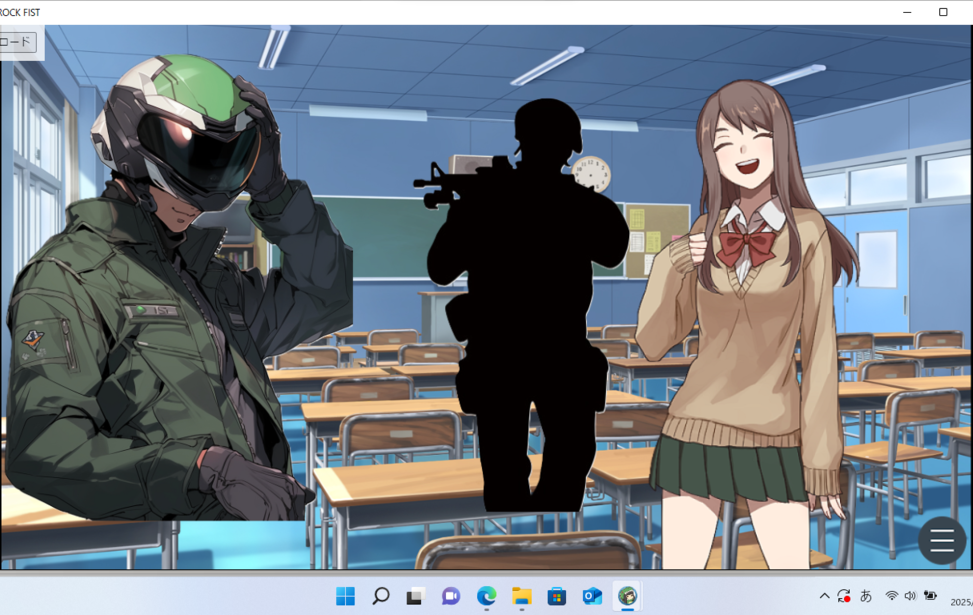Click the sync update tray icon
The width and height of the screenshot is (973, 615).
(x=844, y=596)
